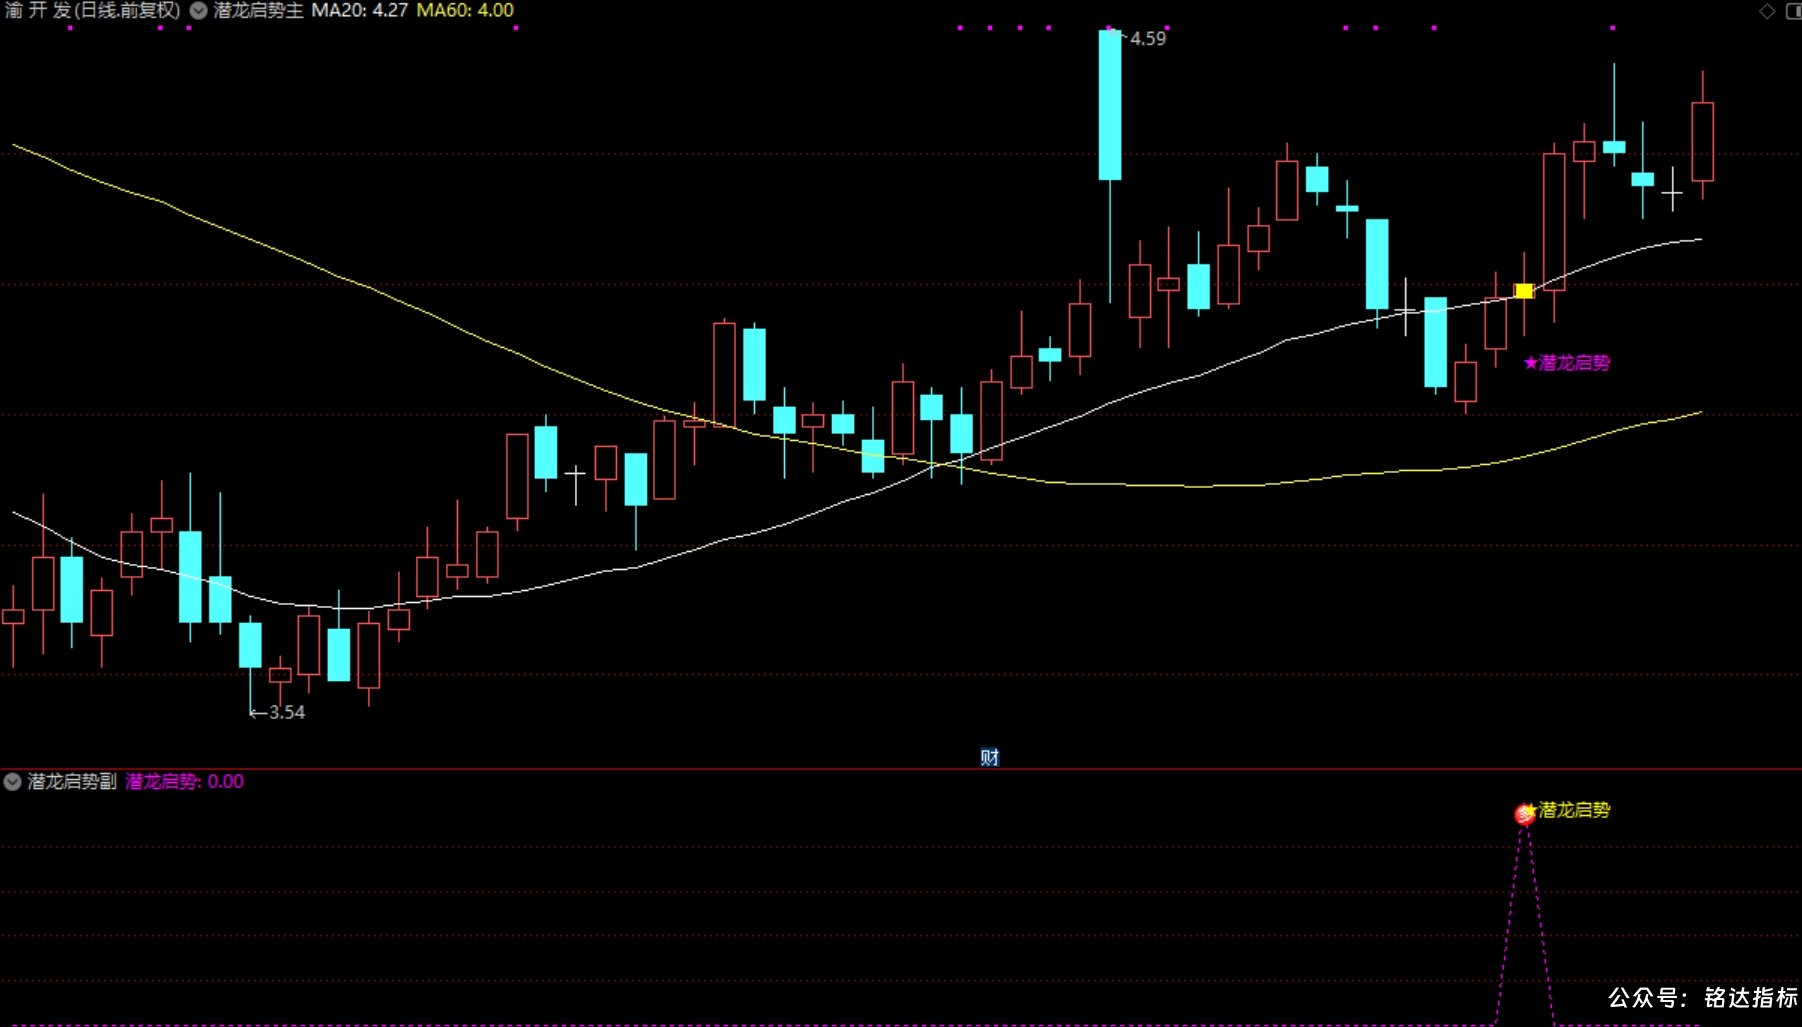Click the 3.54 low price label
1802x1027 pixels.
tap(287, 712)
